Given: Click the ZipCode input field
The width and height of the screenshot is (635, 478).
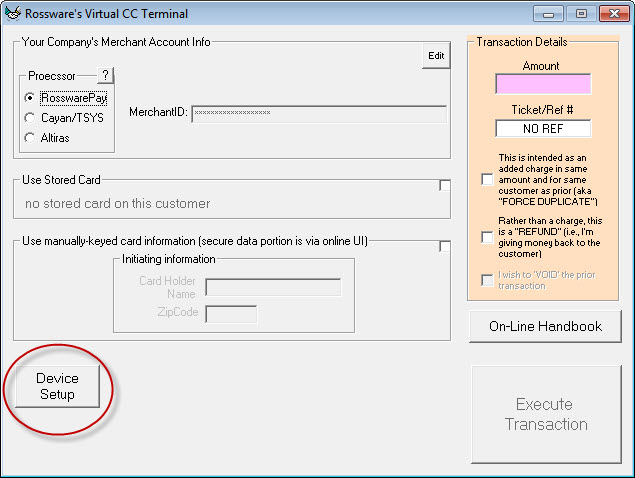Looking at the screenshot, I should pyautogui.click(x=231, y=314).
